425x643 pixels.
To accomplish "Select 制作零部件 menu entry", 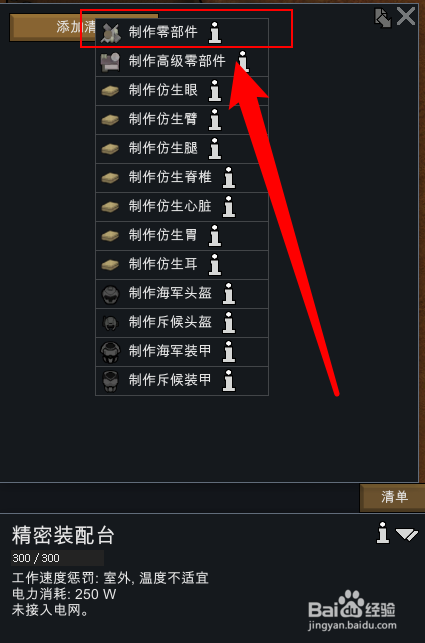I will (182, 33).
